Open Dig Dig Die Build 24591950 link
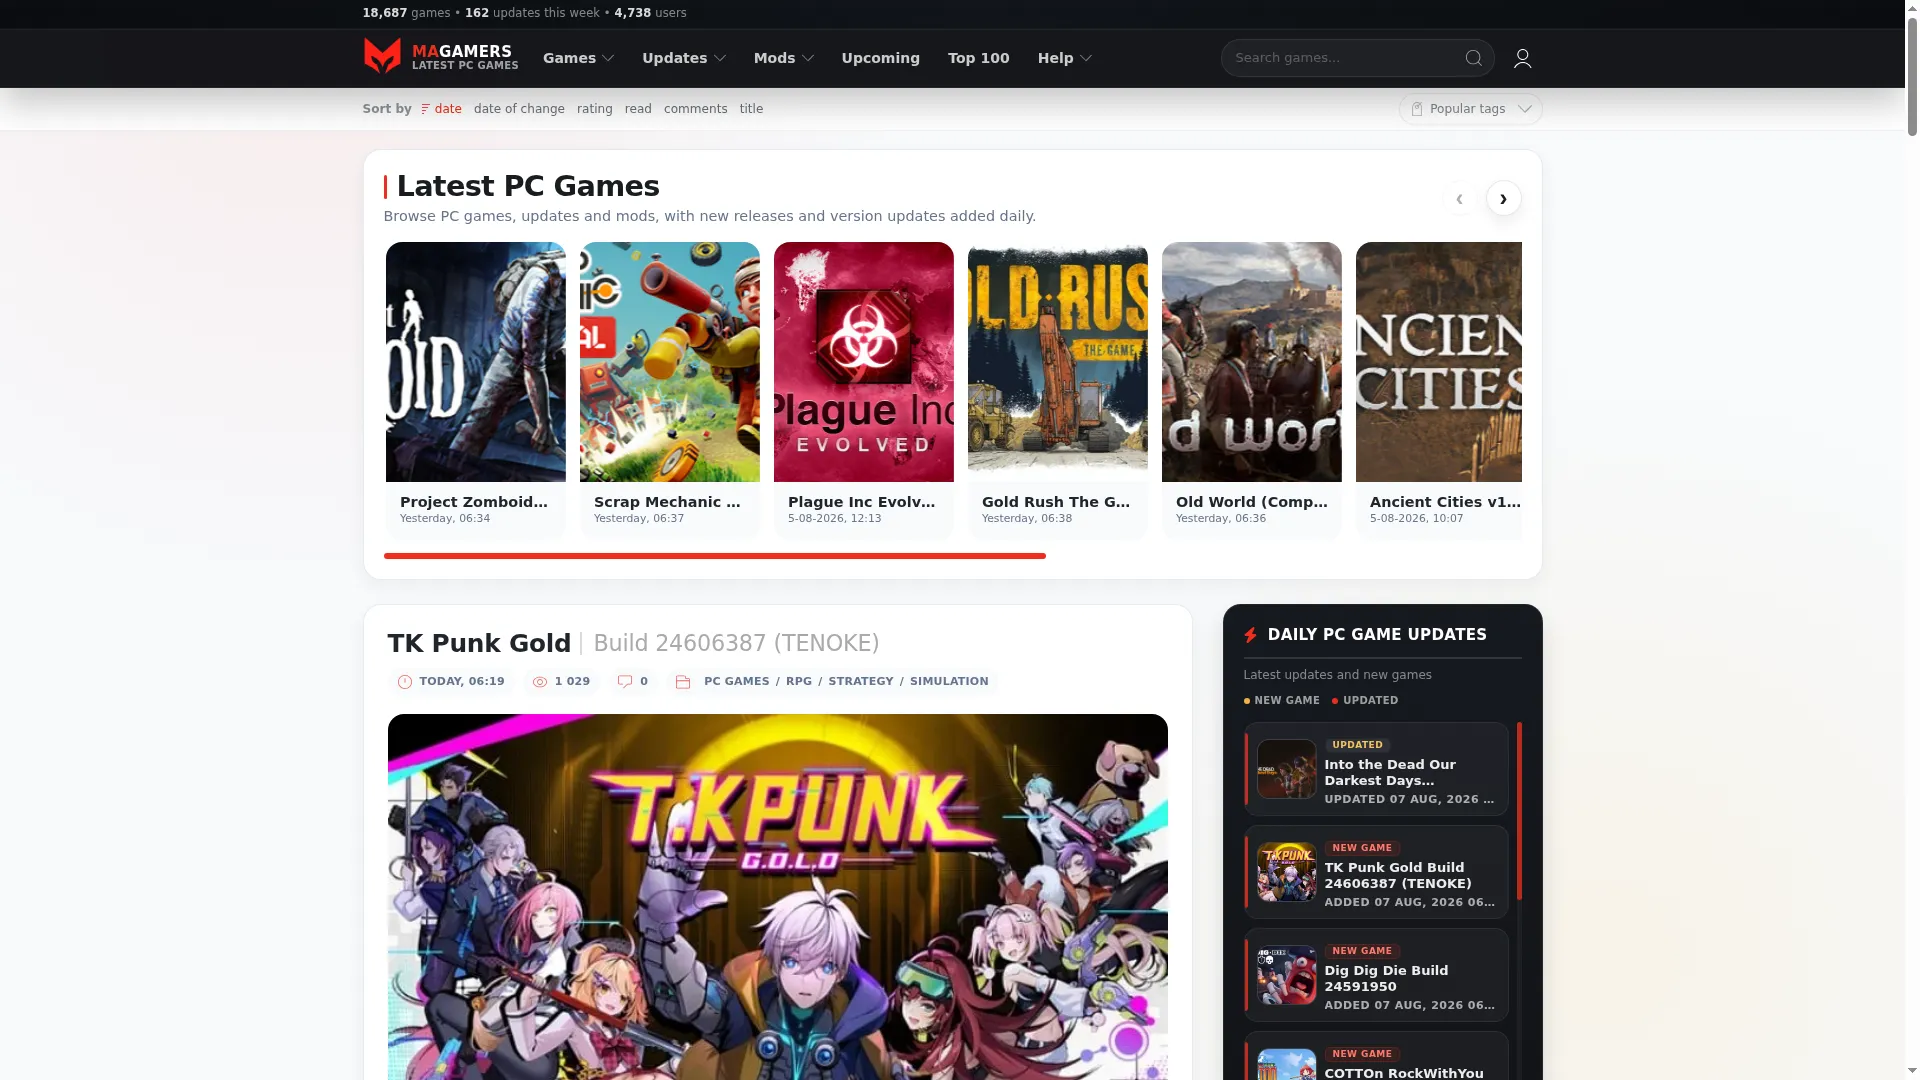 pos(1386,979)
